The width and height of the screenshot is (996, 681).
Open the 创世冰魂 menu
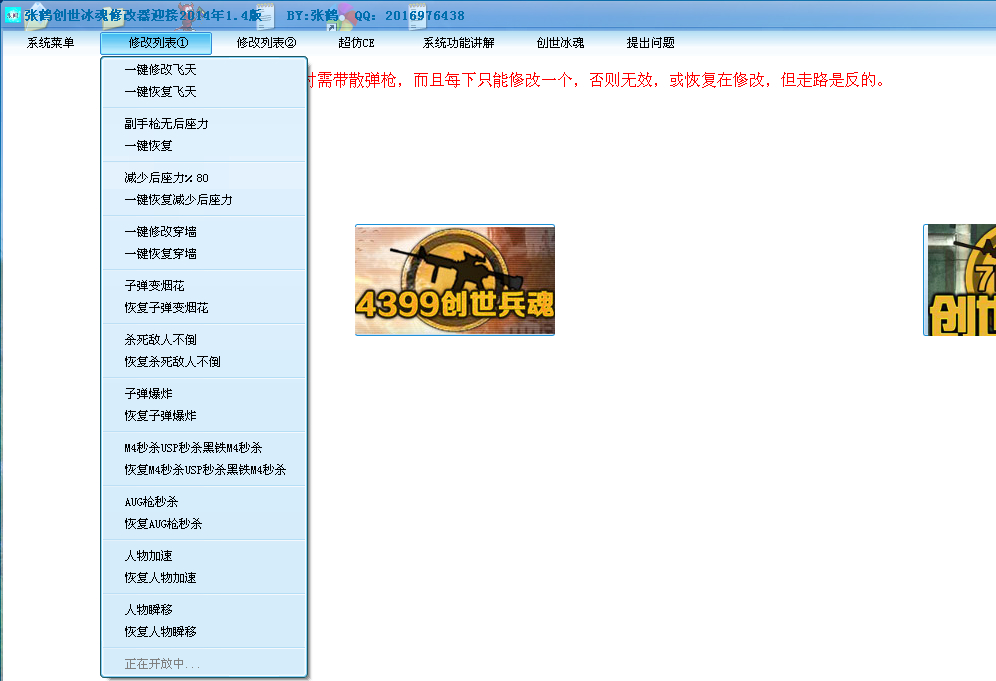tap(560, 43)
